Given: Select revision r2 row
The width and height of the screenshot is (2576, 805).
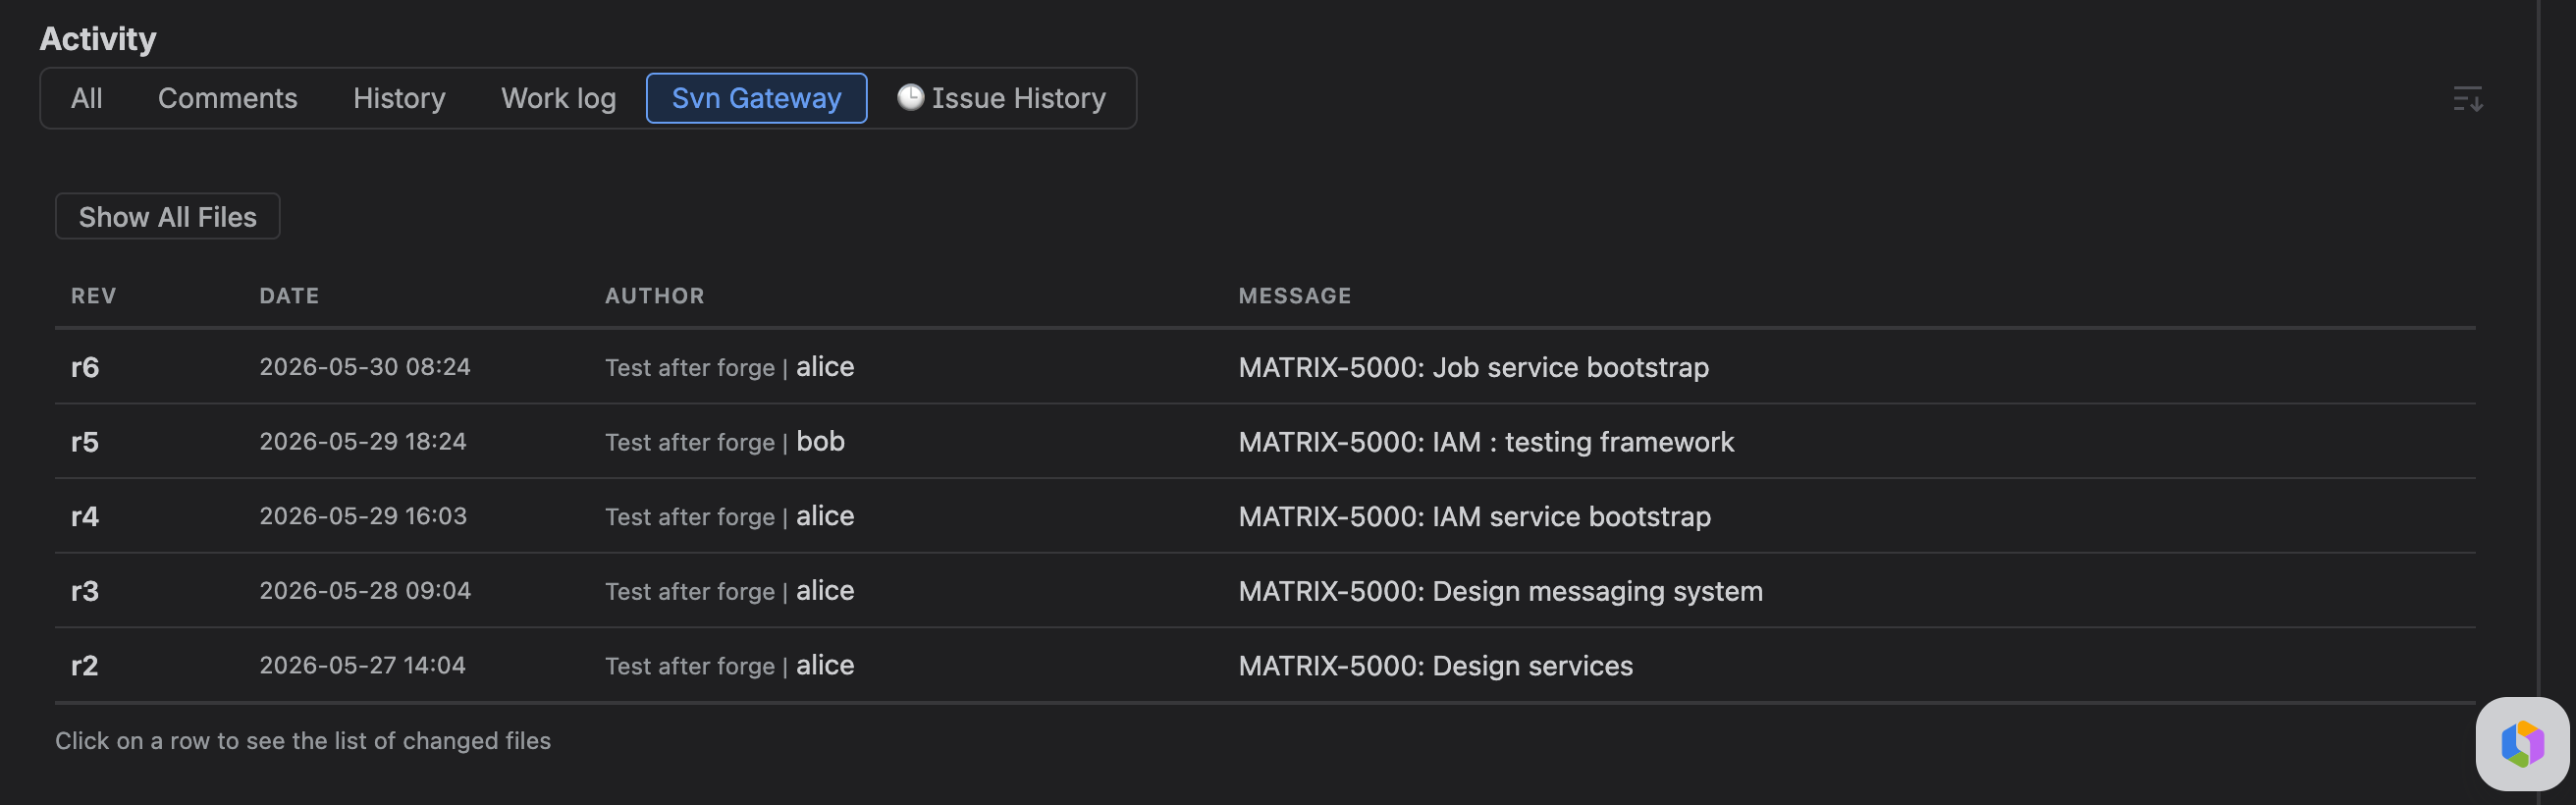Looking at the screenshot, I should click(x=1265, y=665).
